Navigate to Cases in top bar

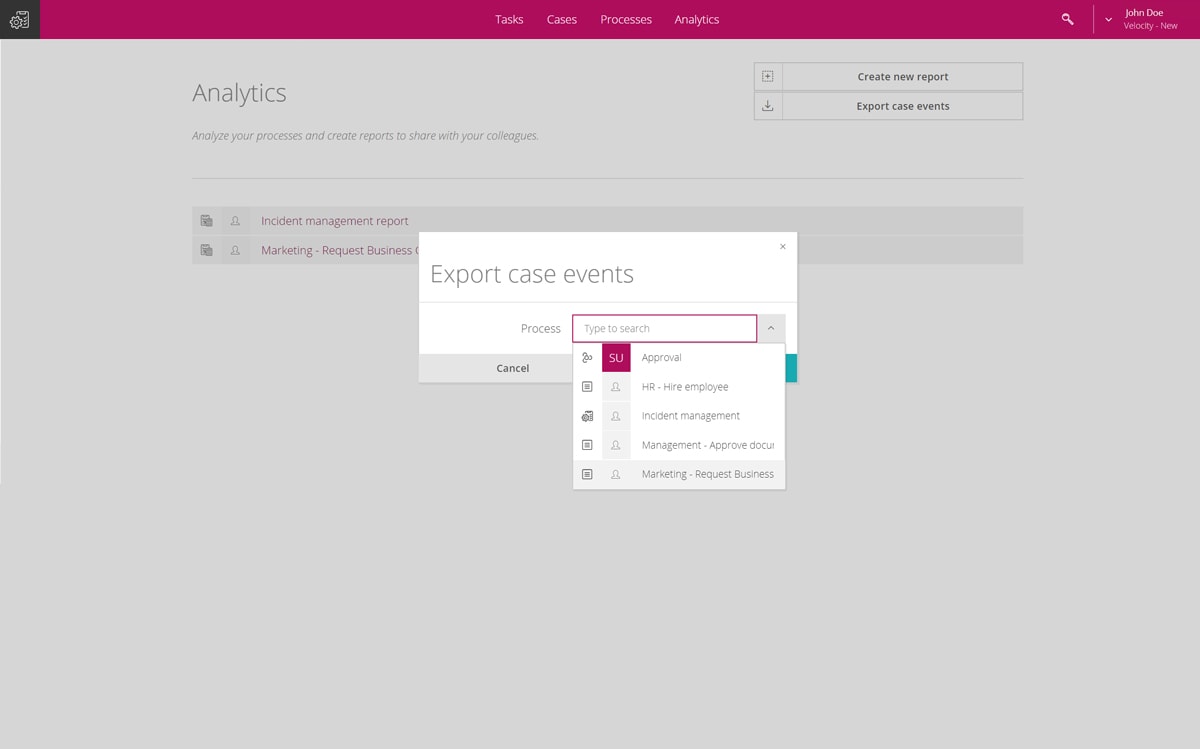point(561,19)
